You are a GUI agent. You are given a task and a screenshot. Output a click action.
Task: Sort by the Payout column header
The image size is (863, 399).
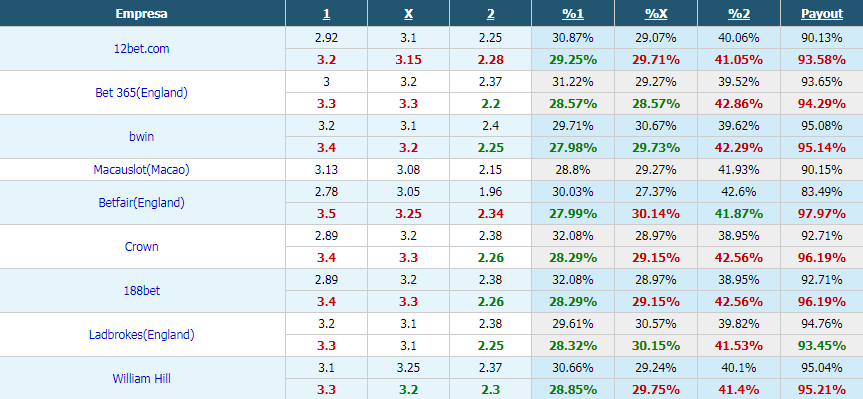pos(822,14)
